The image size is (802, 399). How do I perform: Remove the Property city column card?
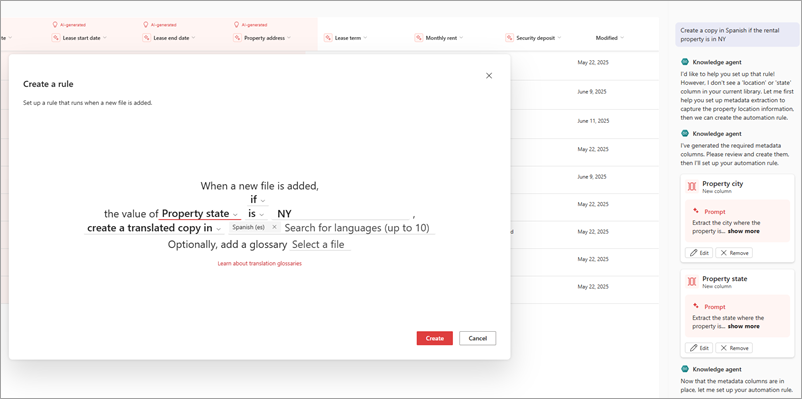pyautogui.click(x=734, y=253)
